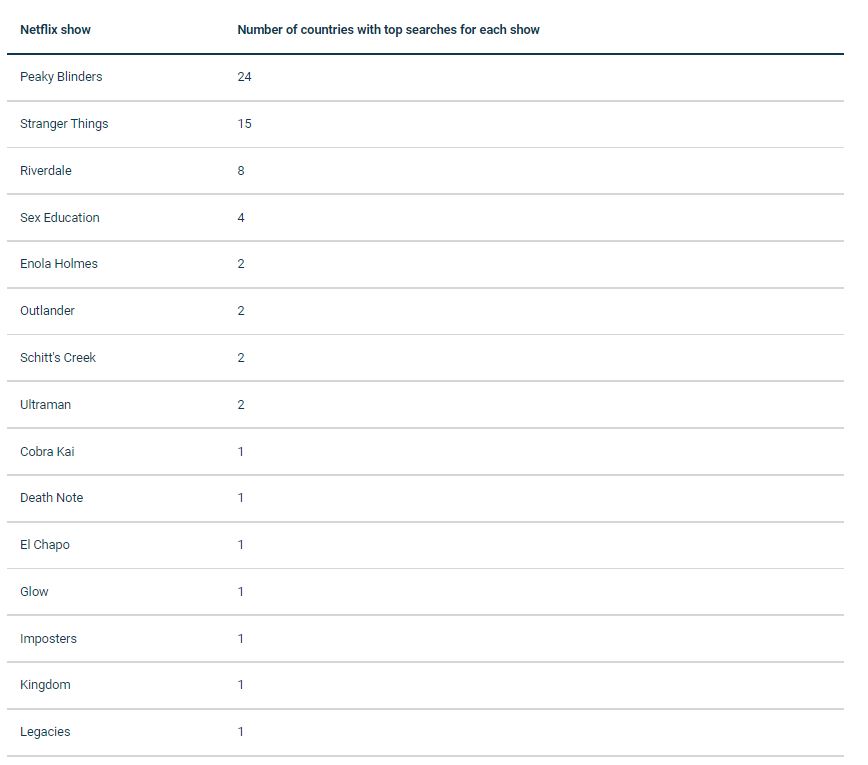Click the El Chapo cell
This screenshot has height=765, width=868.
click(45, 545)
